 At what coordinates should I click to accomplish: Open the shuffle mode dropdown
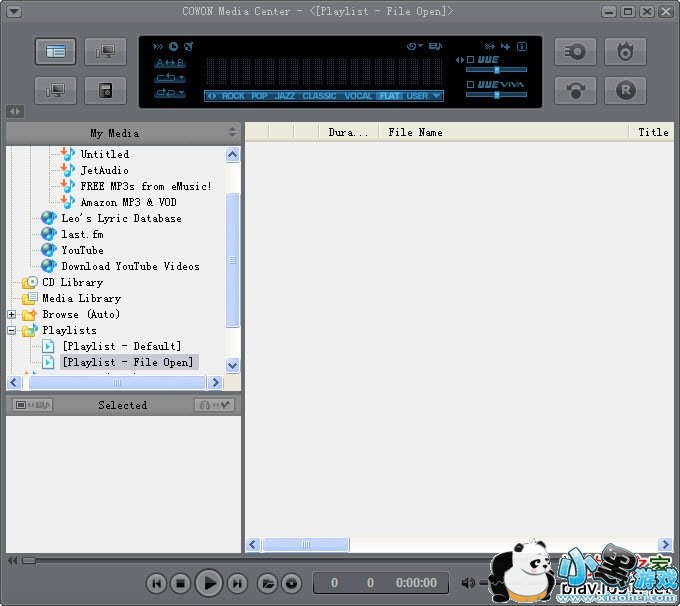[x=170, y=93]
